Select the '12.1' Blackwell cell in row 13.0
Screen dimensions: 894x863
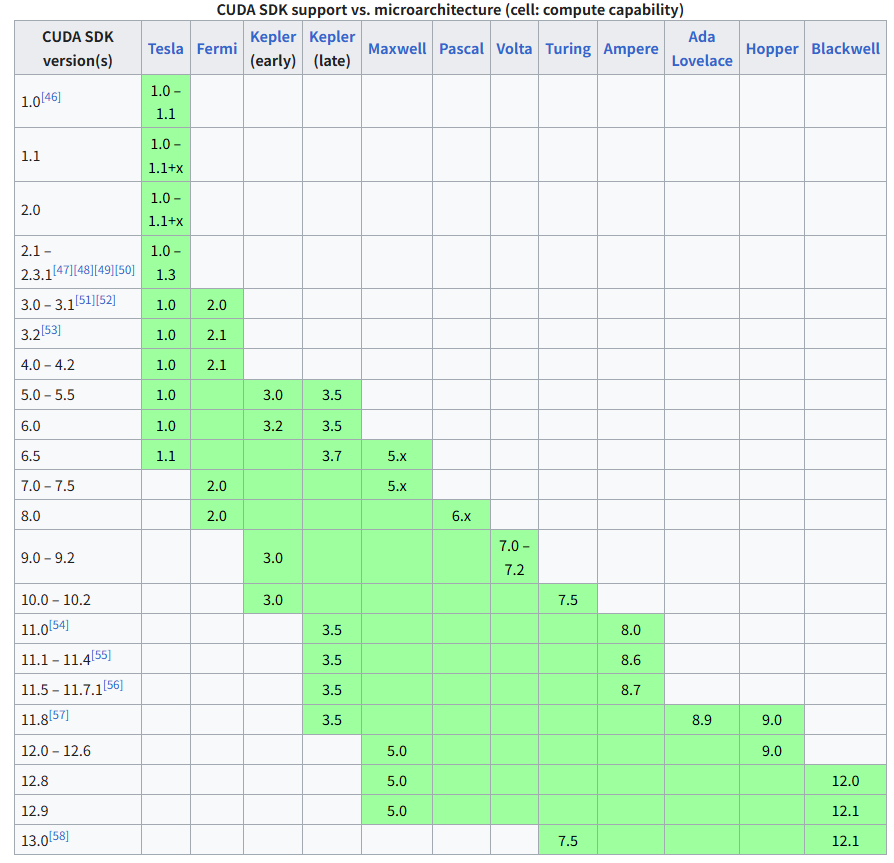point(846,840)
